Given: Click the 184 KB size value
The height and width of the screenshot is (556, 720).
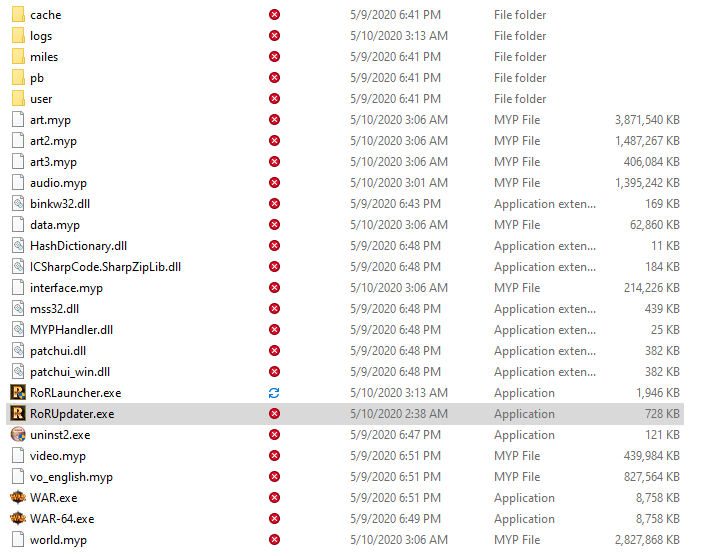Looking at the screenshot, I should pyautogui.click(x=662, y=267).
